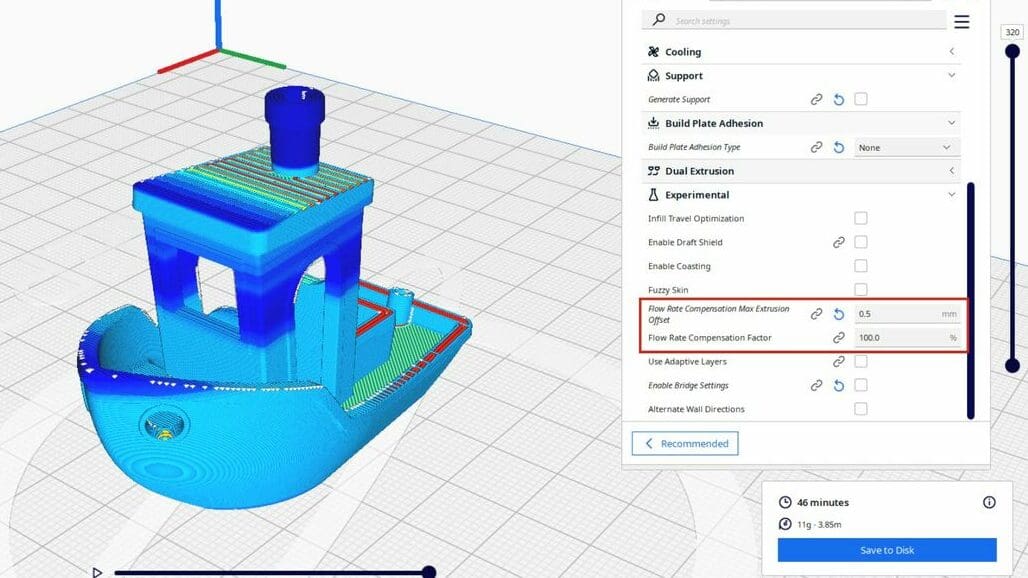Click the Build Plate Adhesion icon
This screenshot has height=578, width=1028.
point(653,123)
